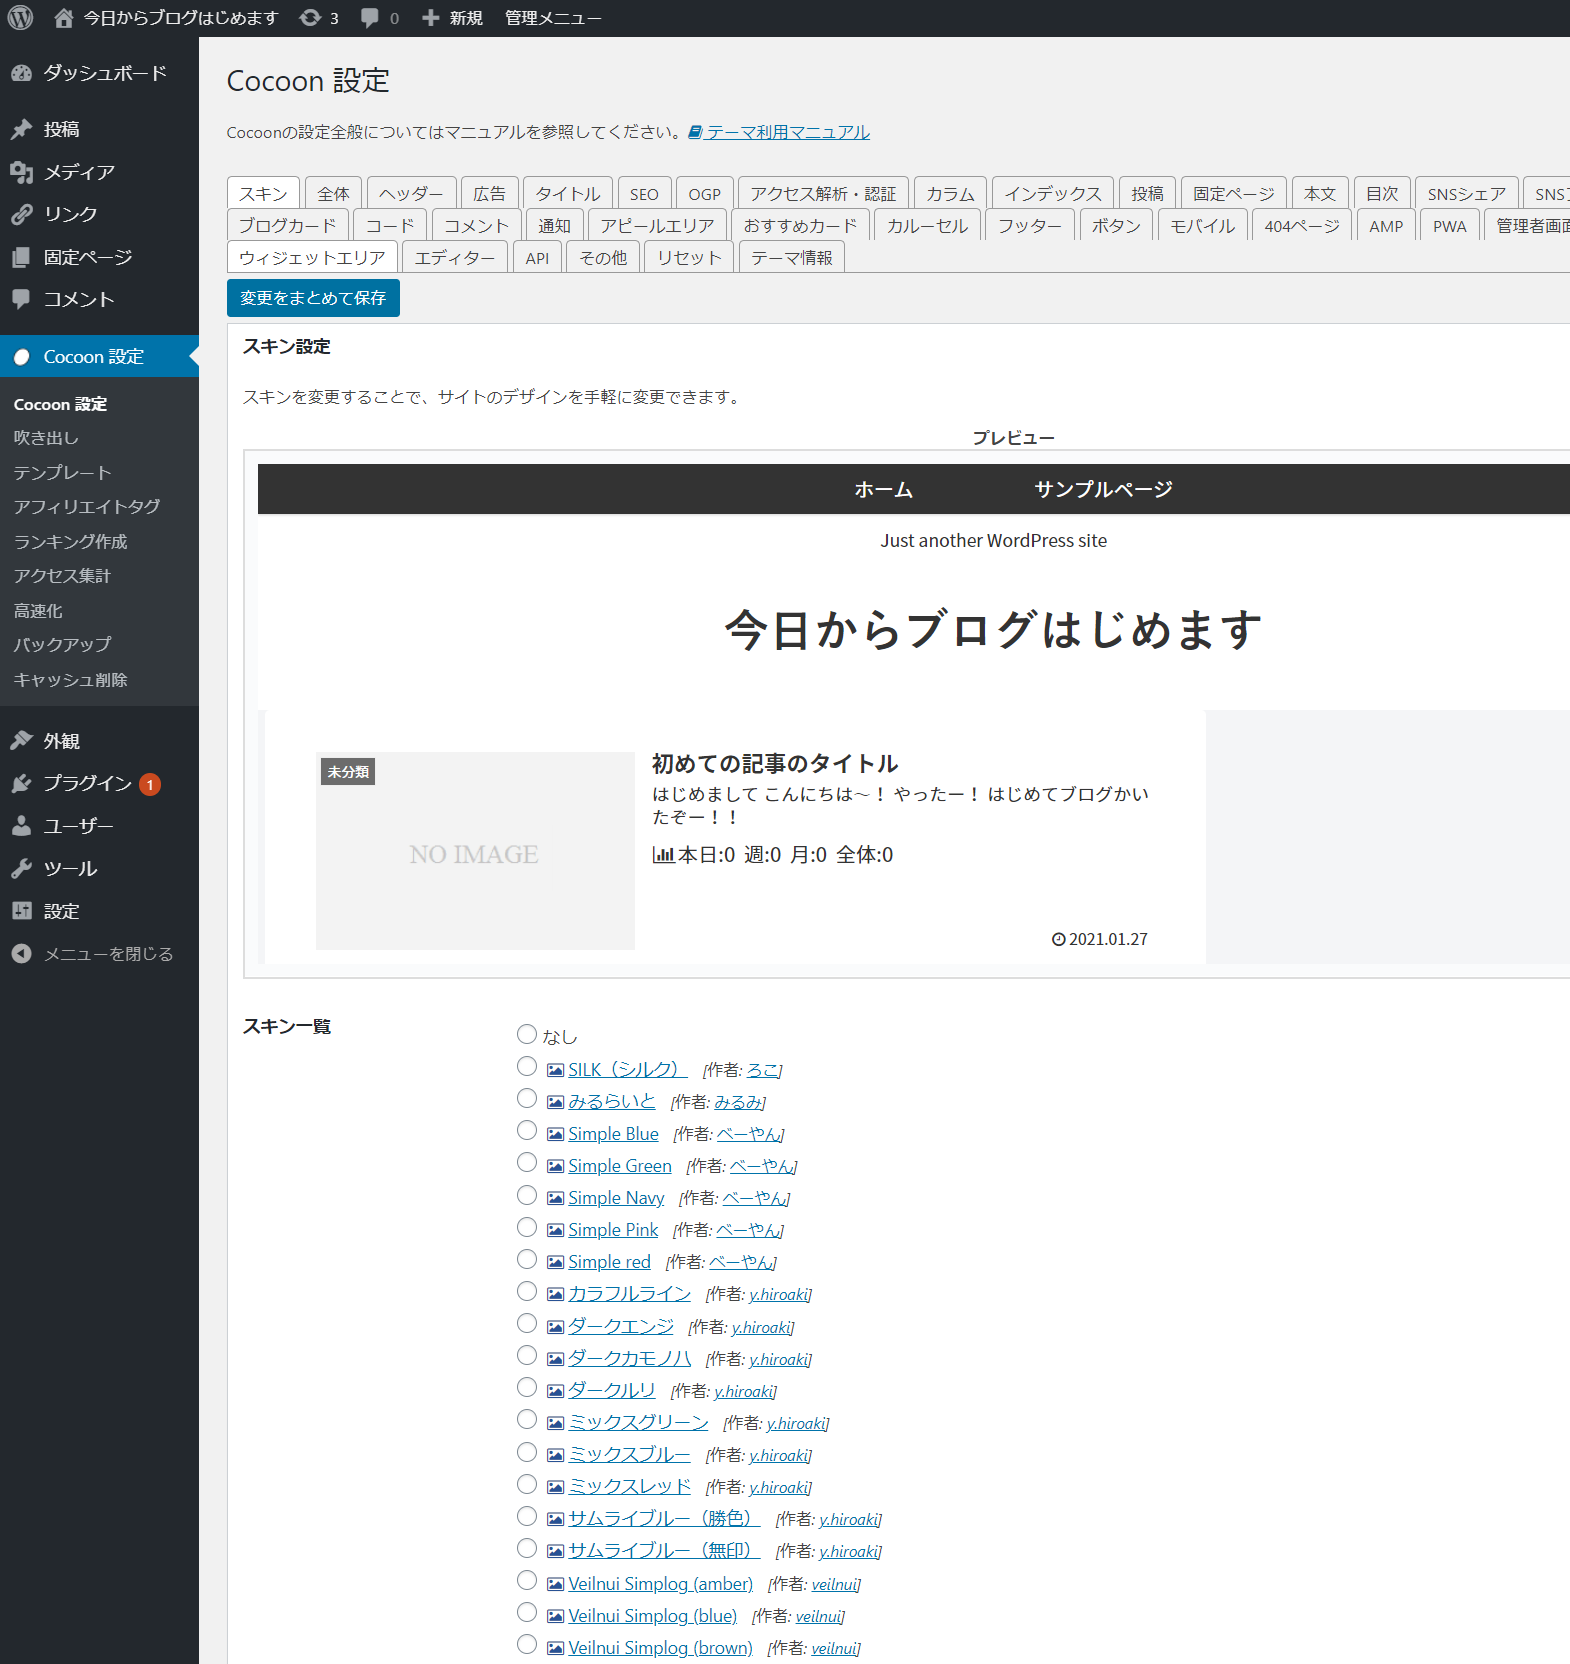Open author veilnui link beside Simplog (blue)
The image size is (1570, 1664).
820,1616
